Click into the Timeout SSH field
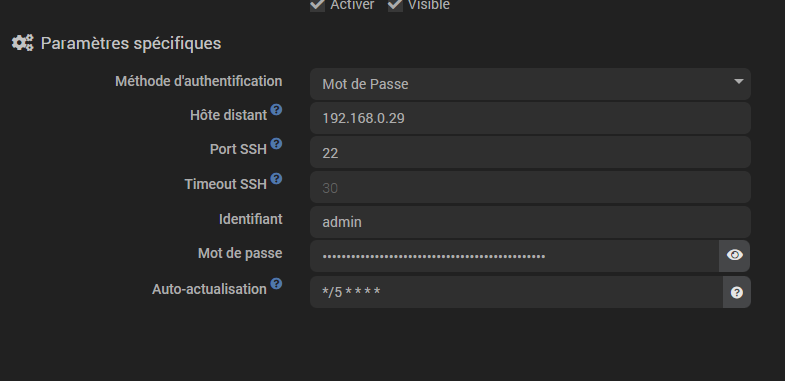 tap(530, 187)
